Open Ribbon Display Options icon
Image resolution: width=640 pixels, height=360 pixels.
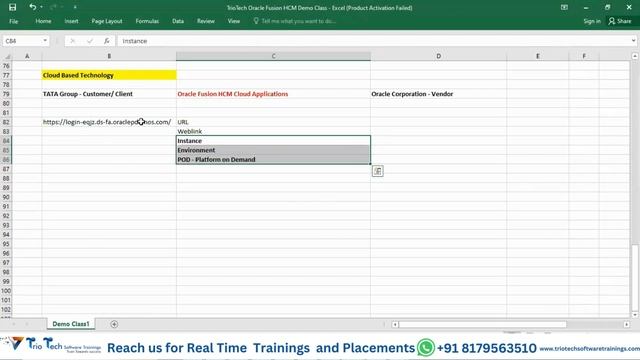(564, 7)
